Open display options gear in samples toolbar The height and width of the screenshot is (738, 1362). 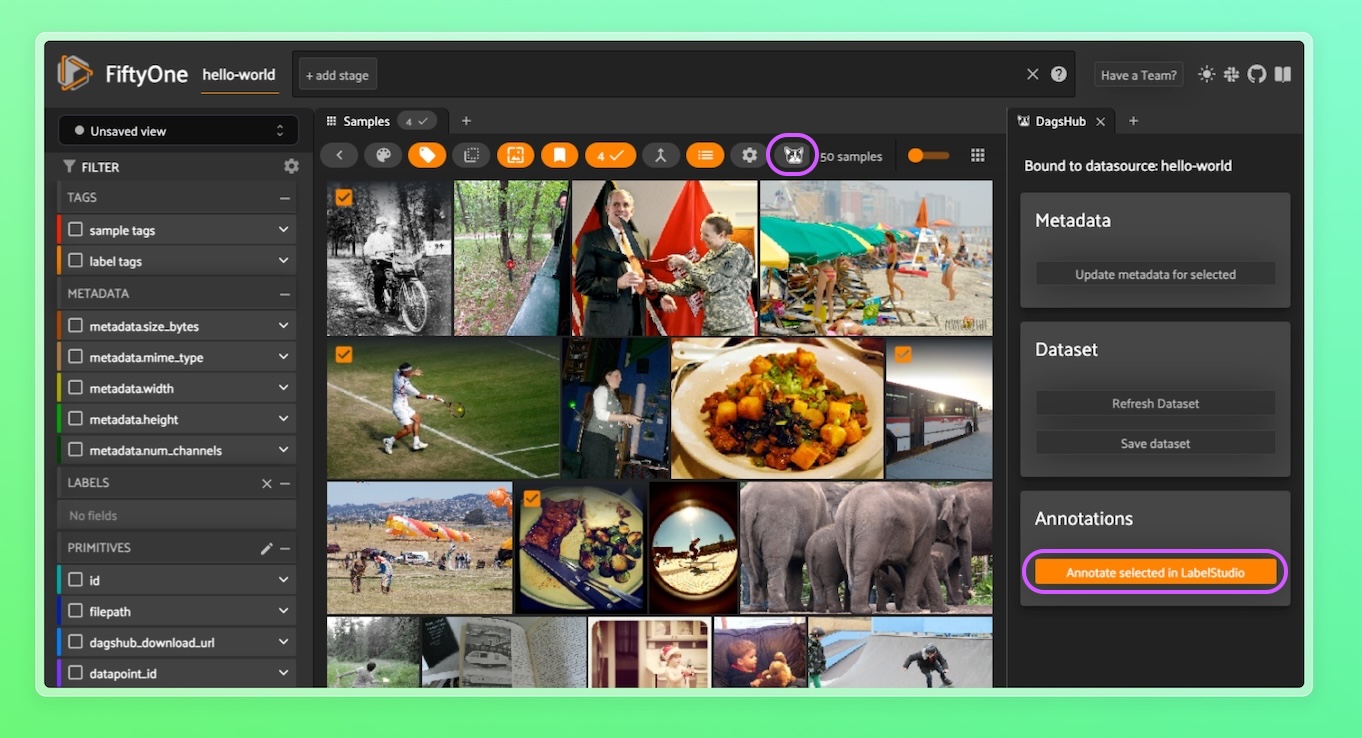coord(749,156)
